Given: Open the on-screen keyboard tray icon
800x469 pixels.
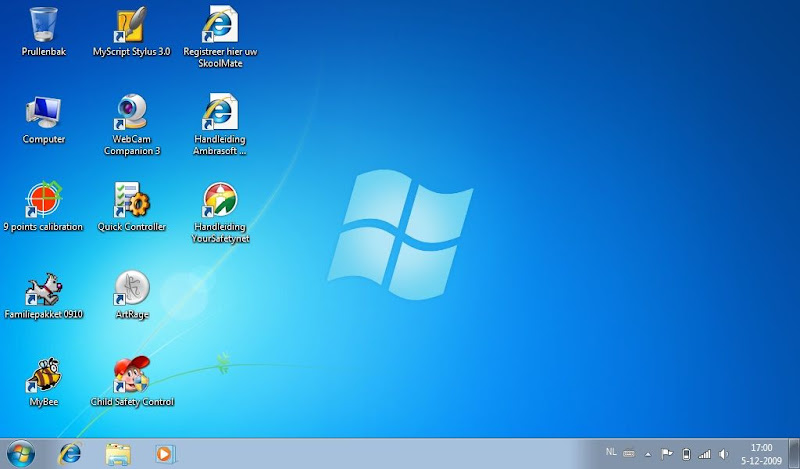Looking at the screenshot, I should point(629,453).
